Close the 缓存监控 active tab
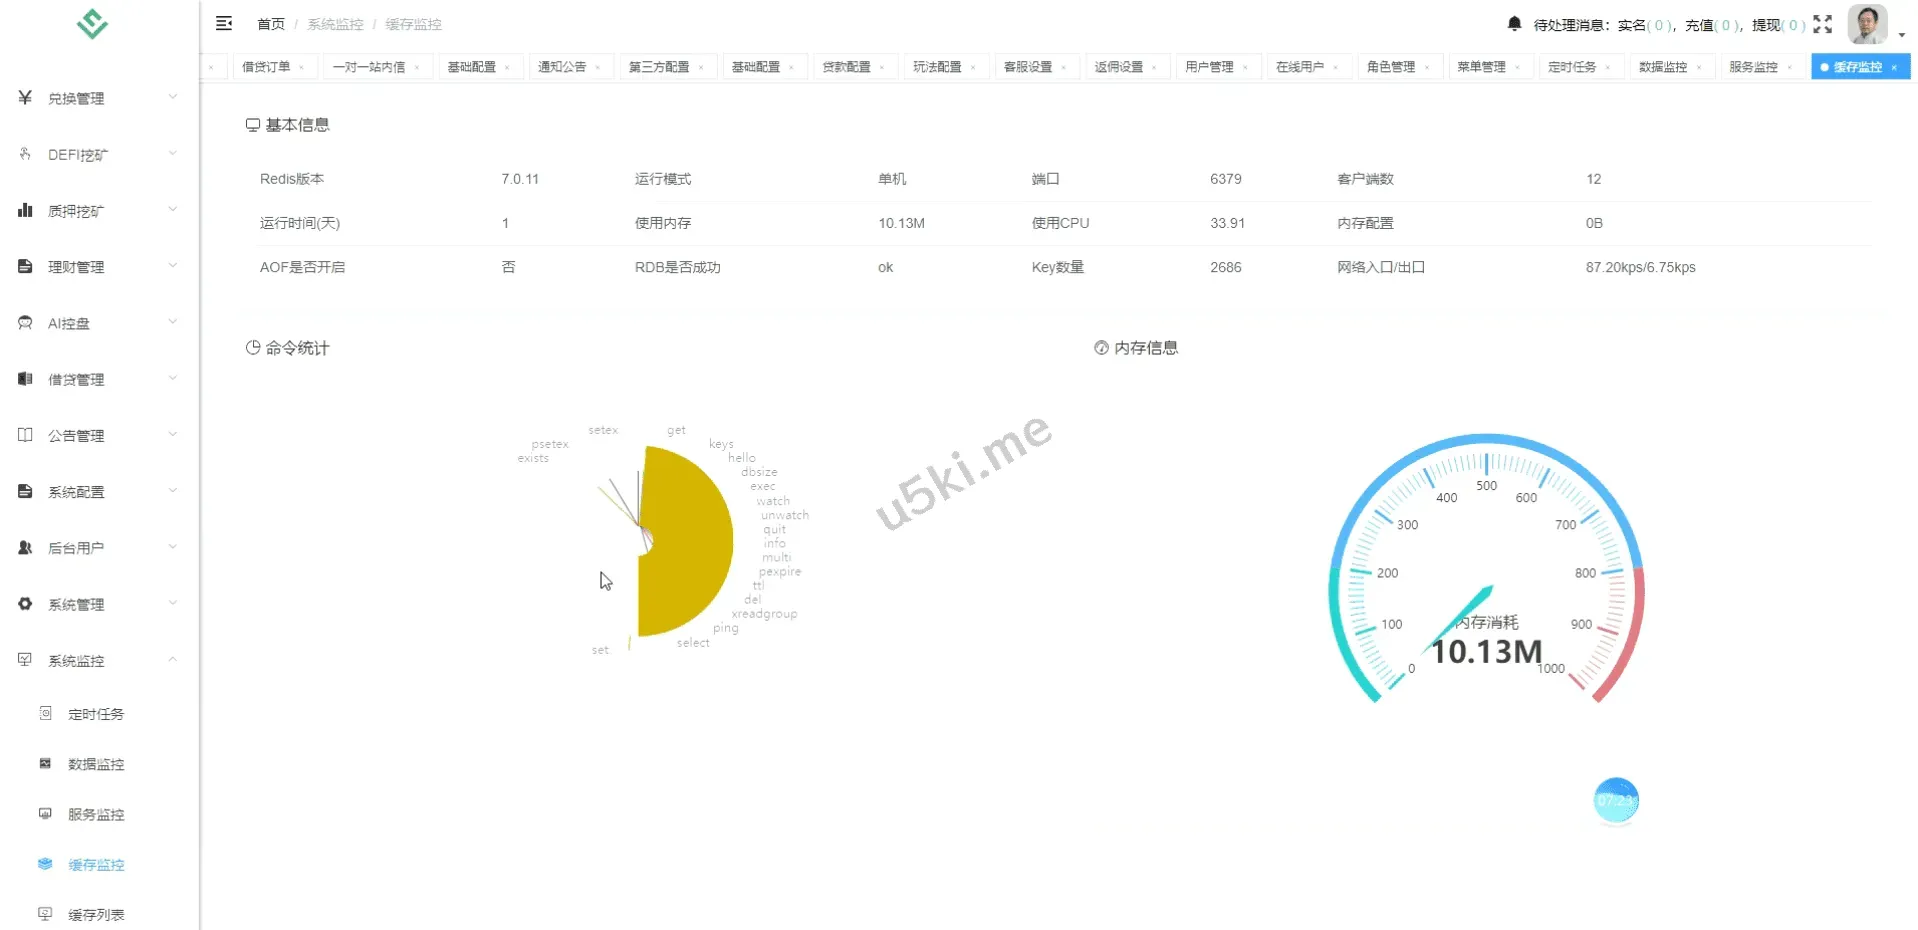 point(1894,68)
